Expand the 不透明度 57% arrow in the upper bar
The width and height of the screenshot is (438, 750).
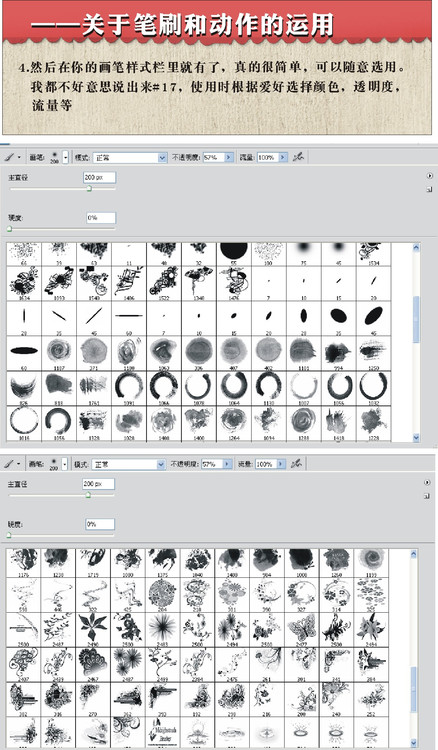click(x=229, y=157)
